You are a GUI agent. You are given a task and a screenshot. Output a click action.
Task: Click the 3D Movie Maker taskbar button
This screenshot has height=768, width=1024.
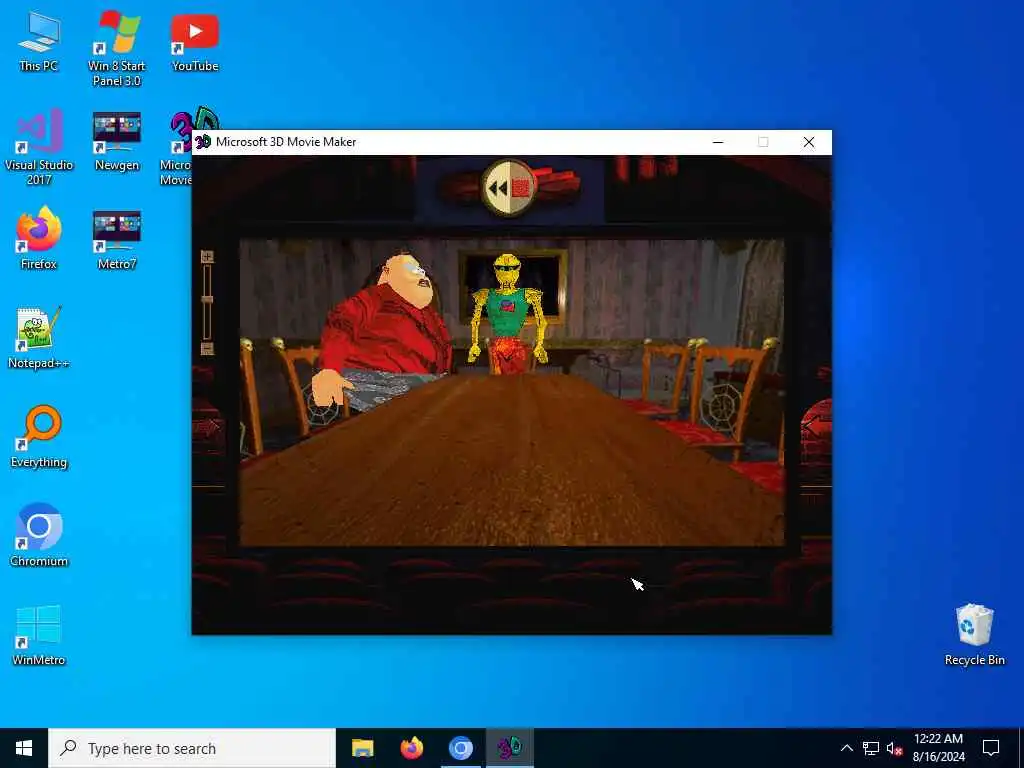coord(509,748)
